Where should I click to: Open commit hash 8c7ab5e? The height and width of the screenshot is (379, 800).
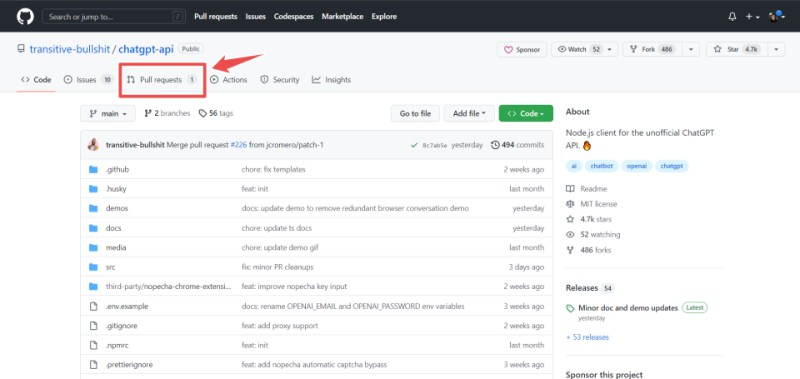pyautogui.click(x=435, y=145)
